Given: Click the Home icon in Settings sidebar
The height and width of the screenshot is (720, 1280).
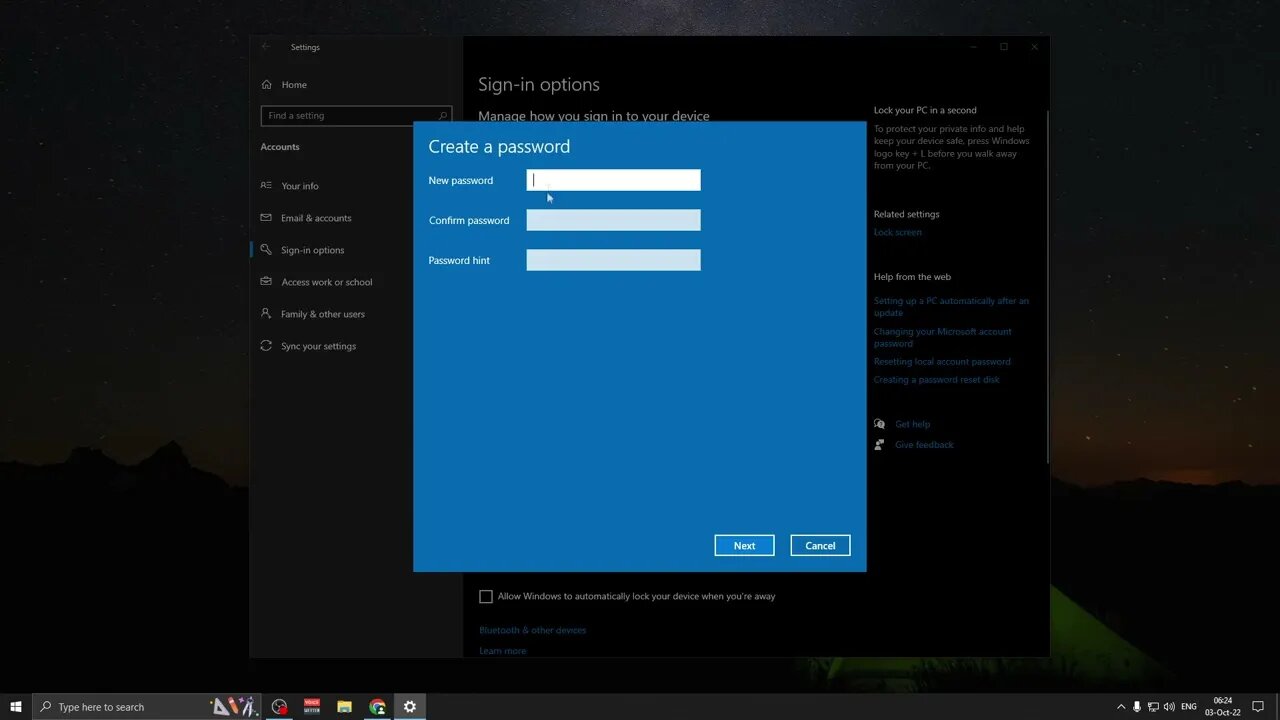Looking at the screenshot, I should tap(266, 84).
